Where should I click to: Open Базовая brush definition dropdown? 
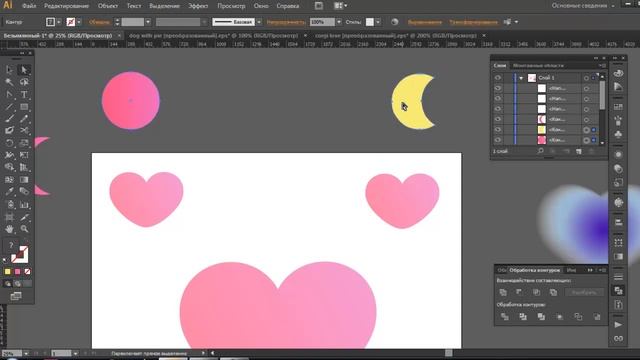coord(259,22)
